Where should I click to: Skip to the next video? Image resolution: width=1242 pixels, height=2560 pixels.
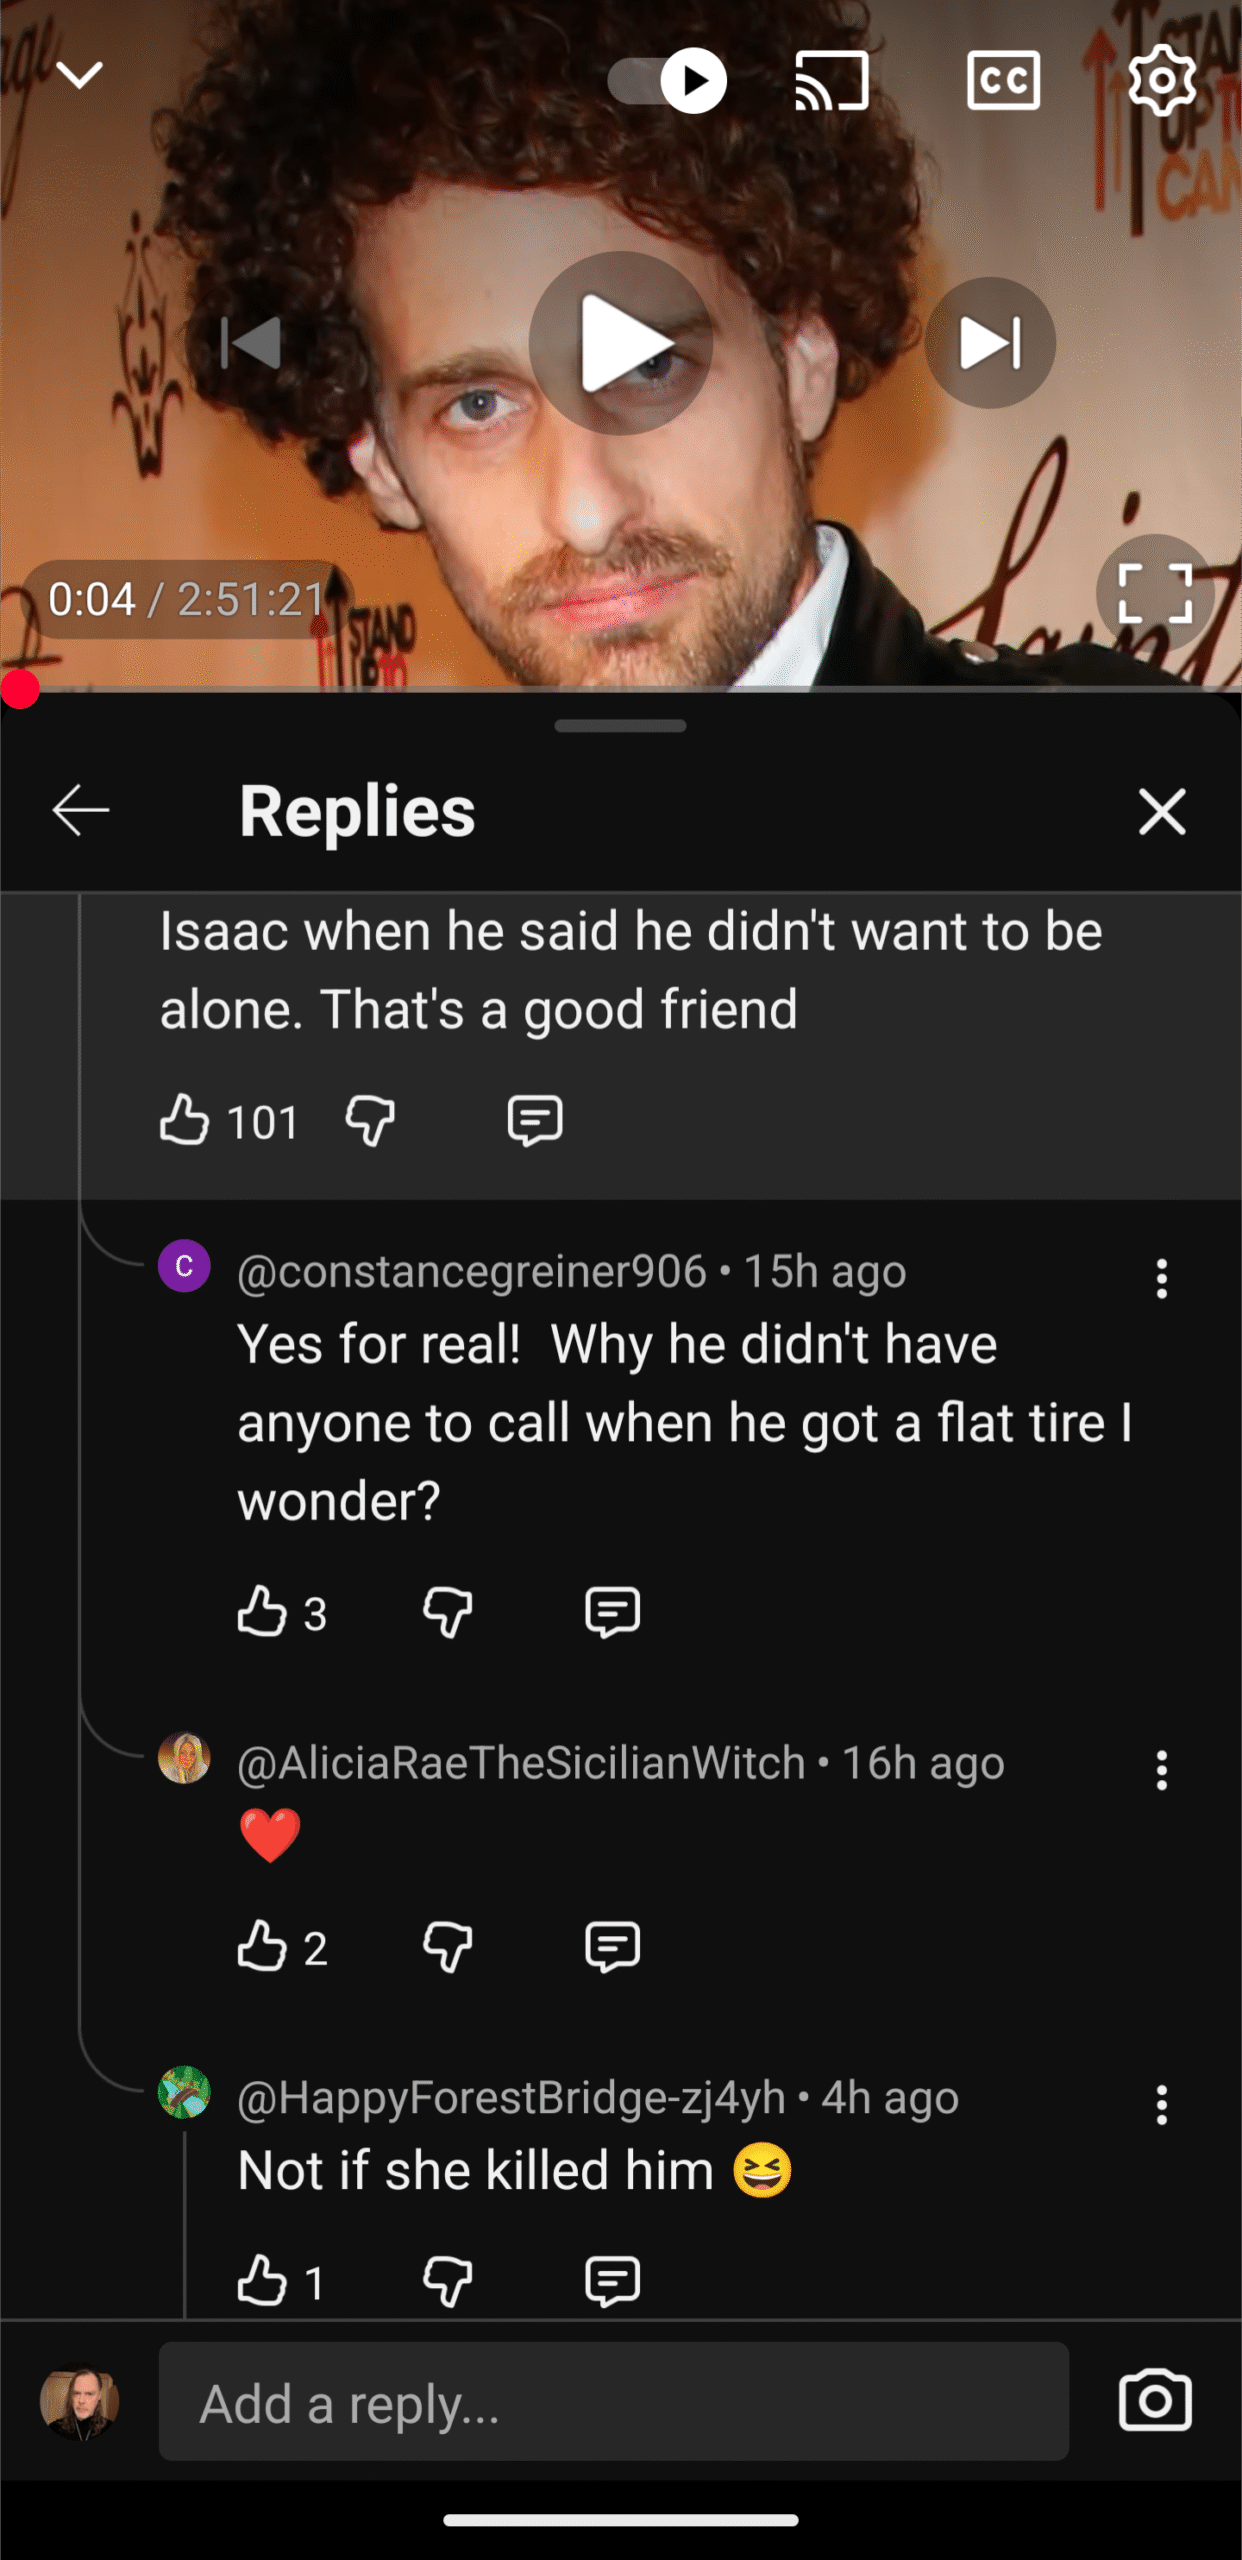(x=989, y=343)
